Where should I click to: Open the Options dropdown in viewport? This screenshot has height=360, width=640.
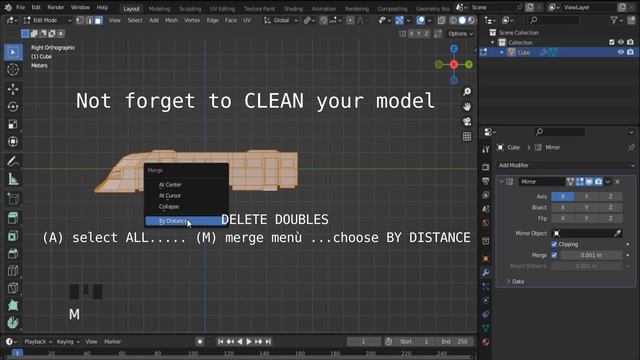click(460, 34)
